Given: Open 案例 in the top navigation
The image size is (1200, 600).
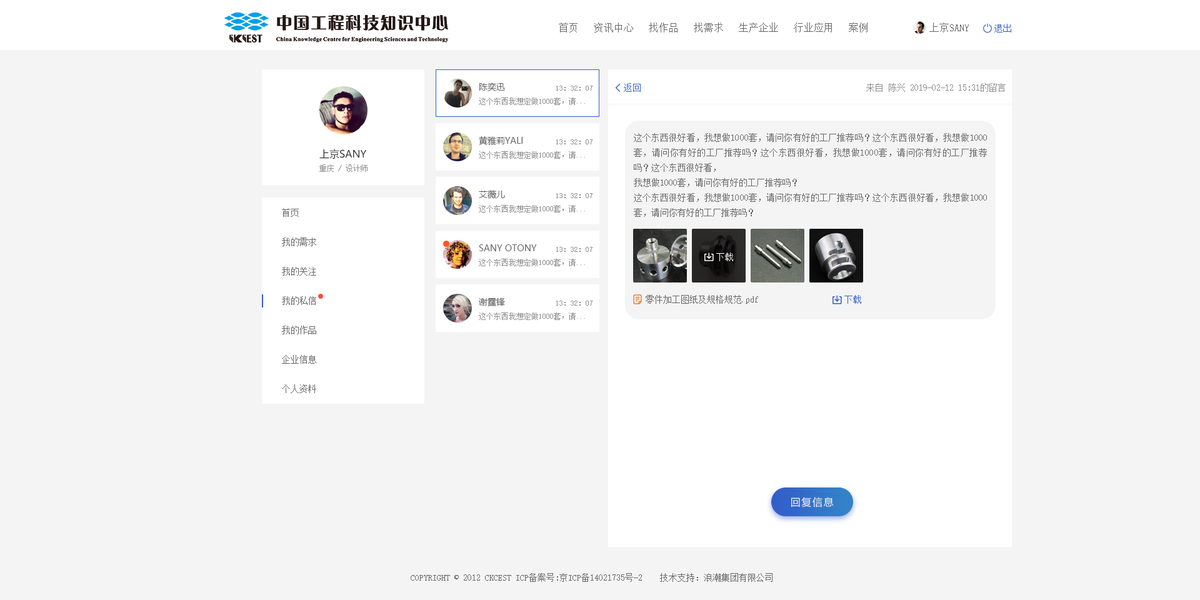Looking at the screenshot, I should [858, 28].
